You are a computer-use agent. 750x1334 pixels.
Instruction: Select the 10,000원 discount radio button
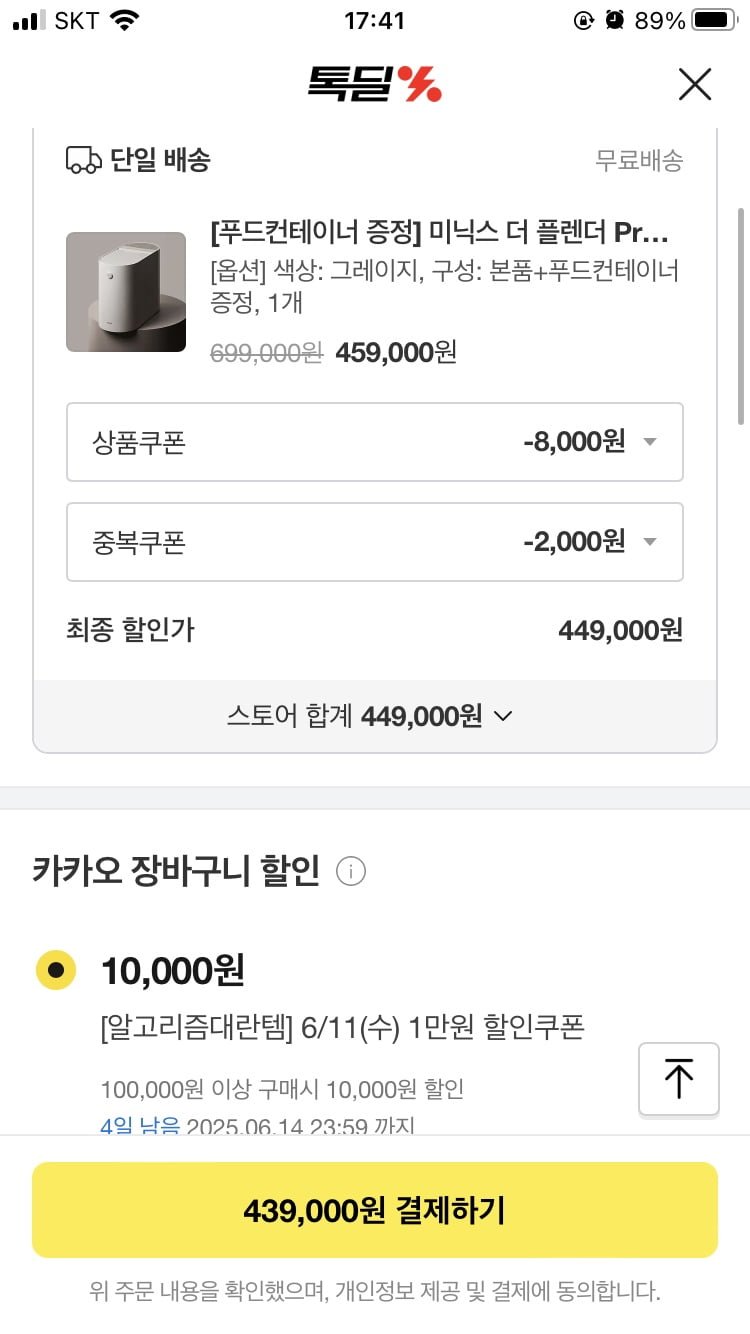click(56, 970)
